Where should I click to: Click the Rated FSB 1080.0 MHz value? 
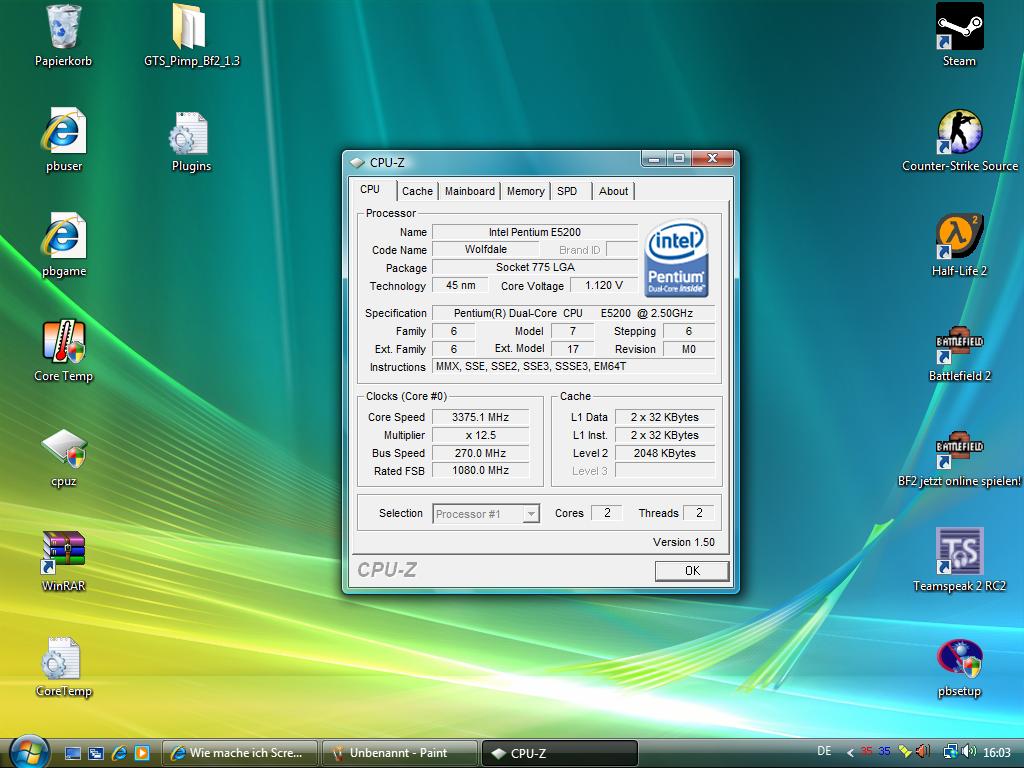click(481, 470)
